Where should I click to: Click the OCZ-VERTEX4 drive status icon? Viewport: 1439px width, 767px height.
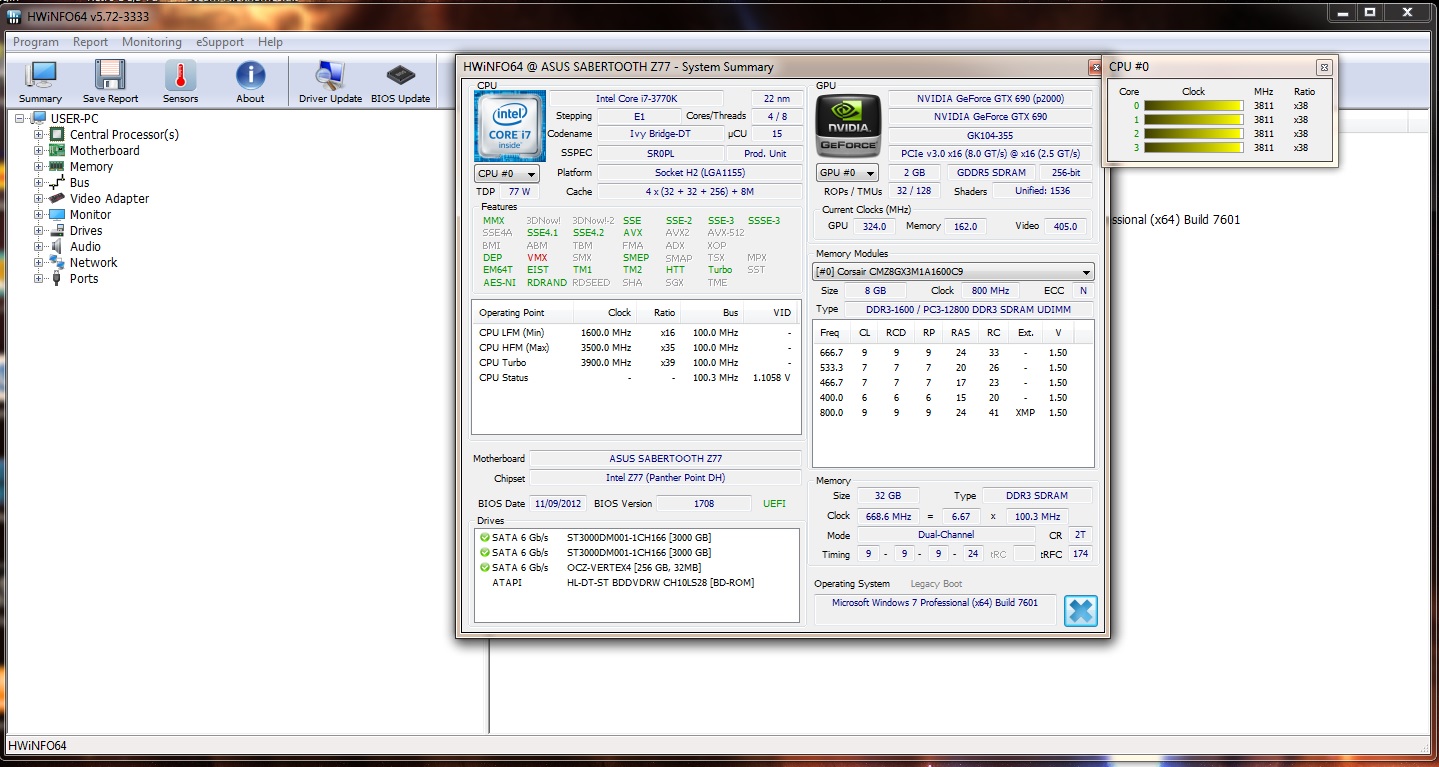485,567
